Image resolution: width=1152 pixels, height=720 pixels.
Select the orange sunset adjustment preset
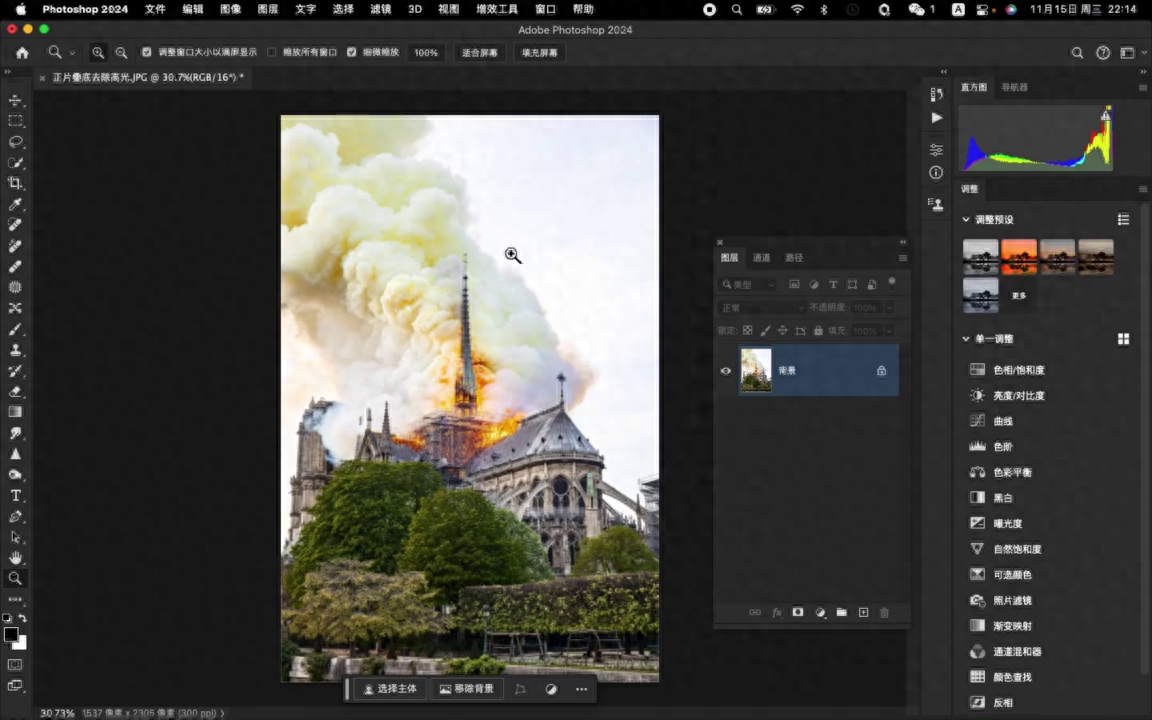(x=1018, y=256)
